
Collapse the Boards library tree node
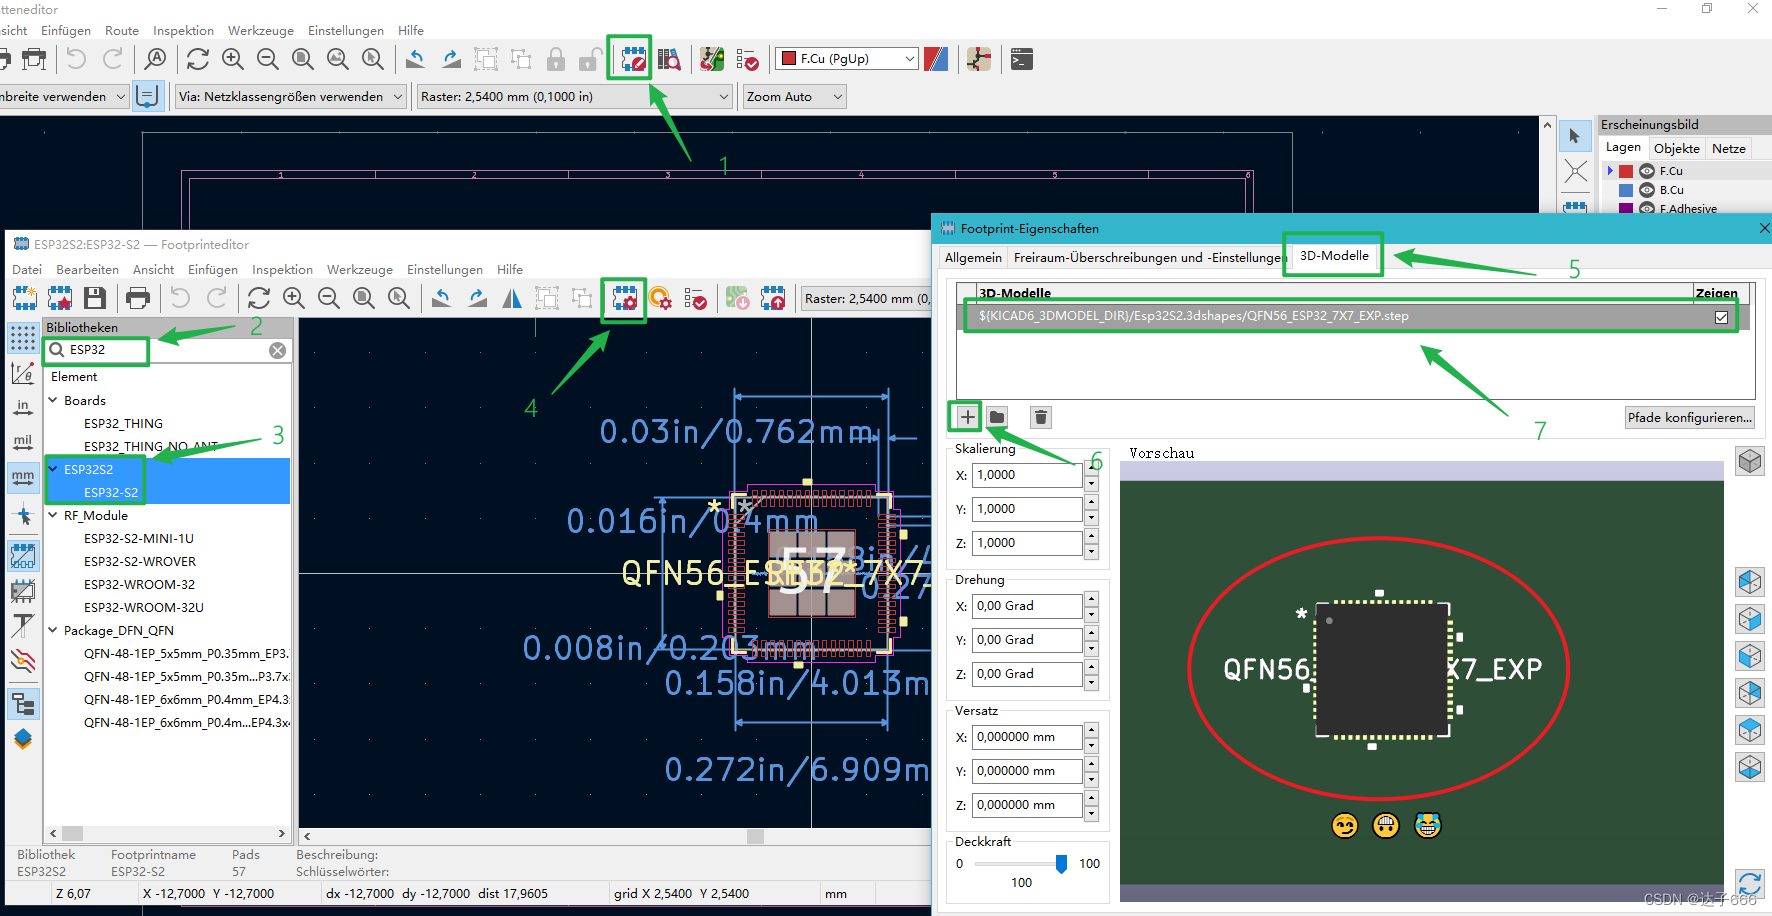tap(53, 400)
